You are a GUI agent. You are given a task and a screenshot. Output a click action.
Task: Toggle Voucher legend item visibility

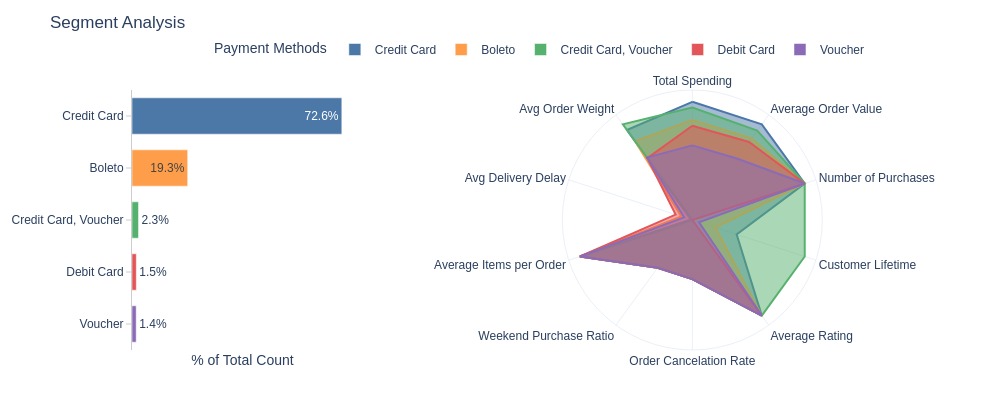(x=829, y=50)
